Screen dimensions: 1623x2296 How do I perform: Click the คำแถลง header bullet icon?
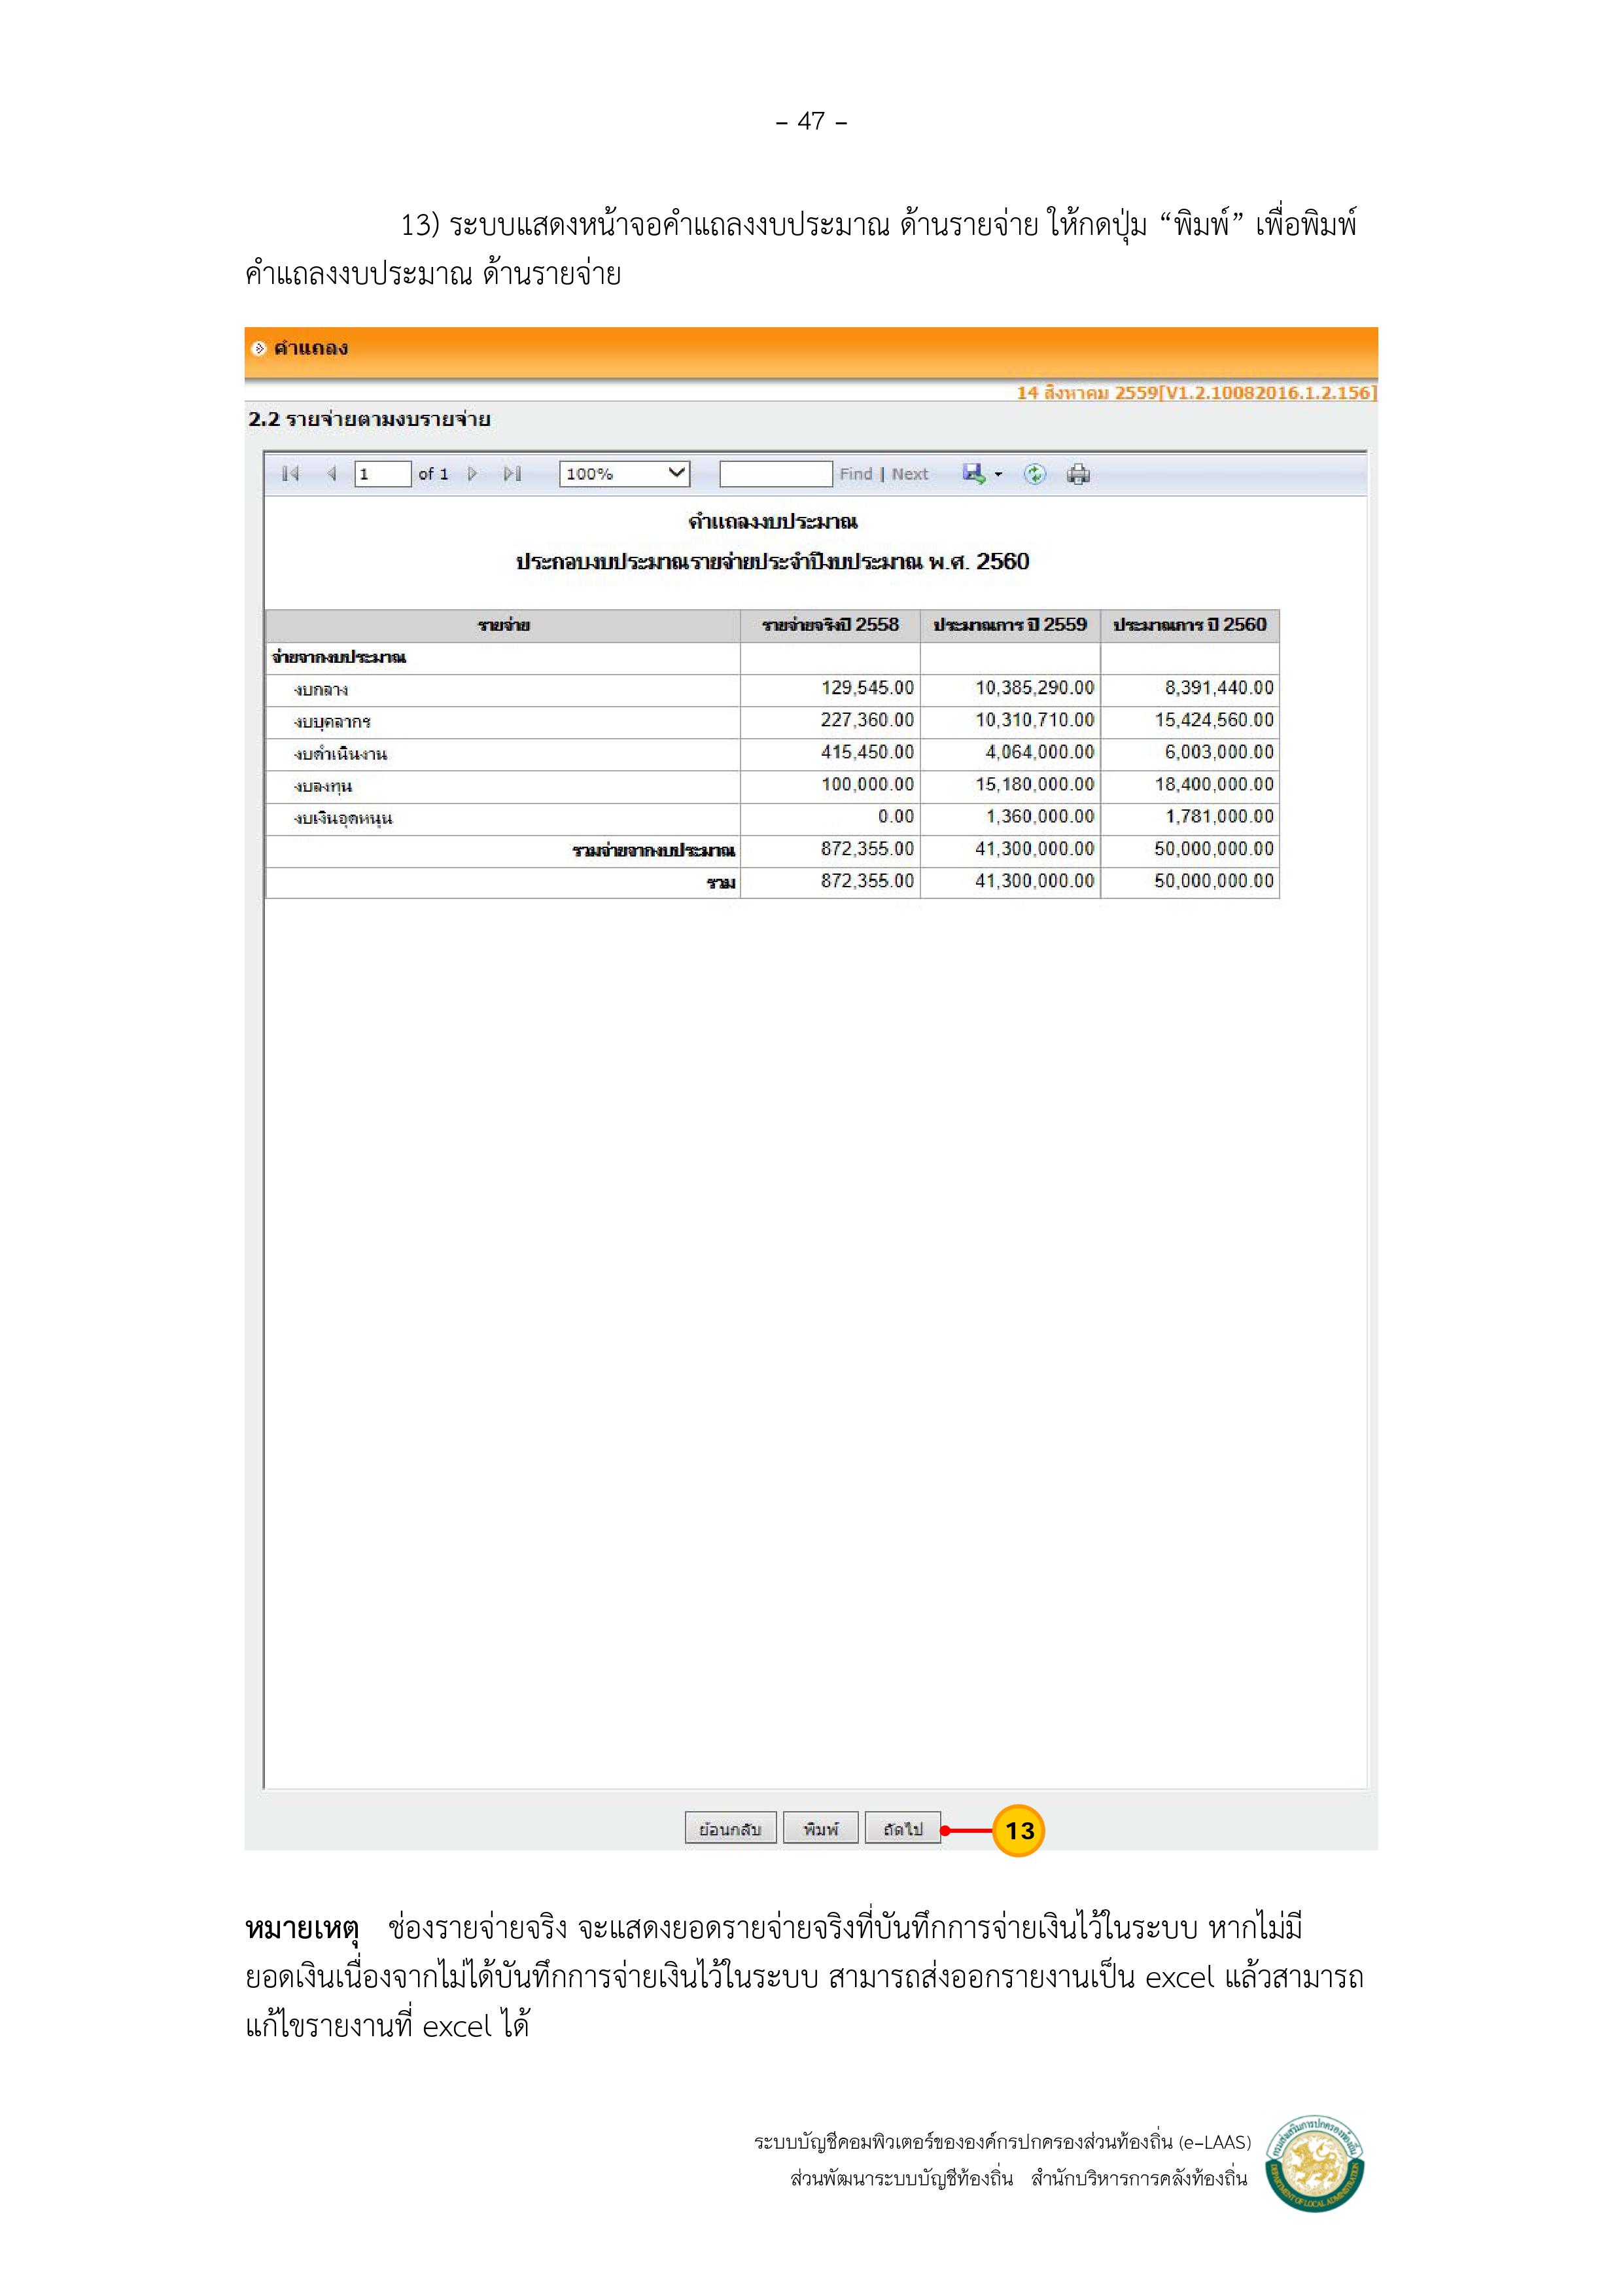(259, 348)
